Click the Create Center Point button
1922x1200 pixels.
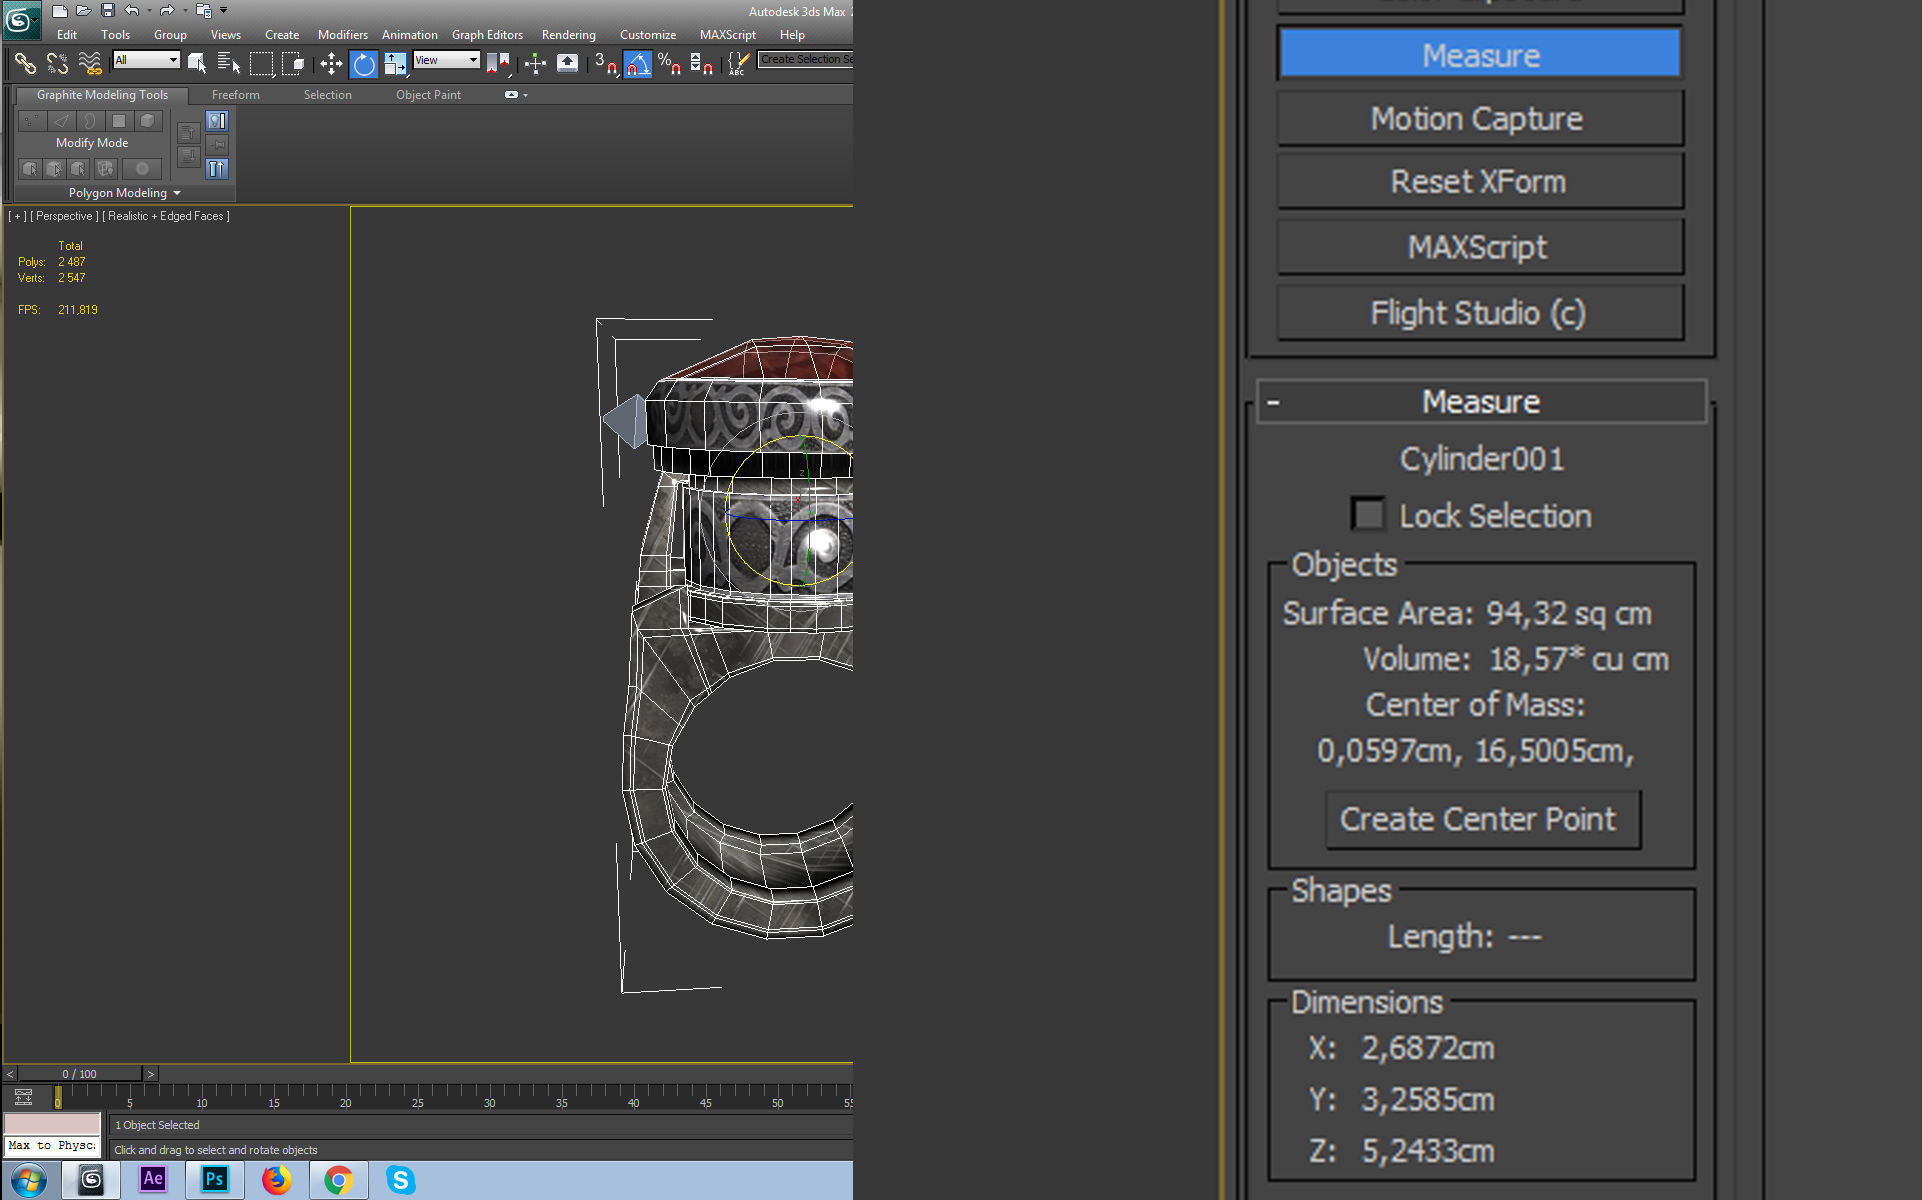tap(1482, 820)
